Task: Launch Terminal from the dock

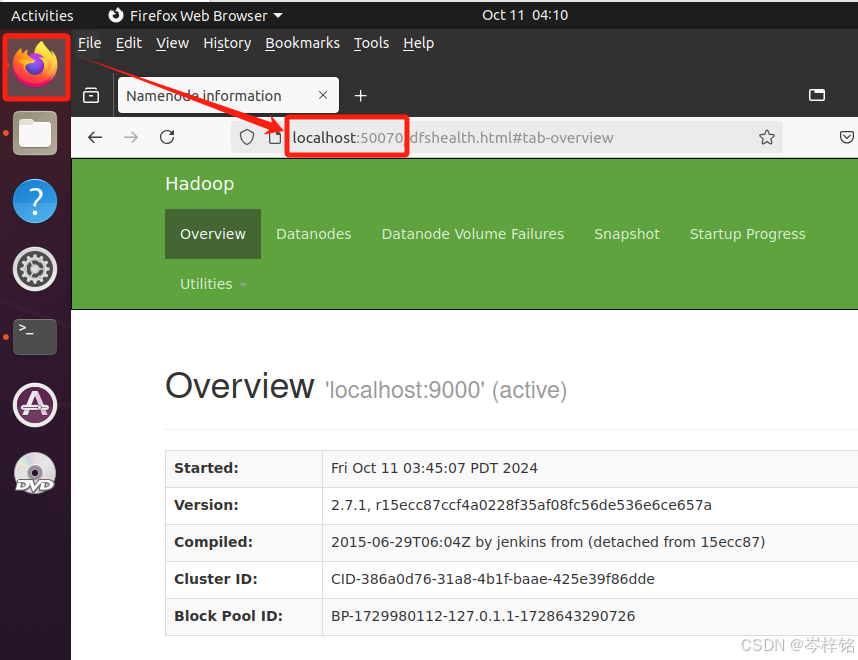Action: click(35, 337)
